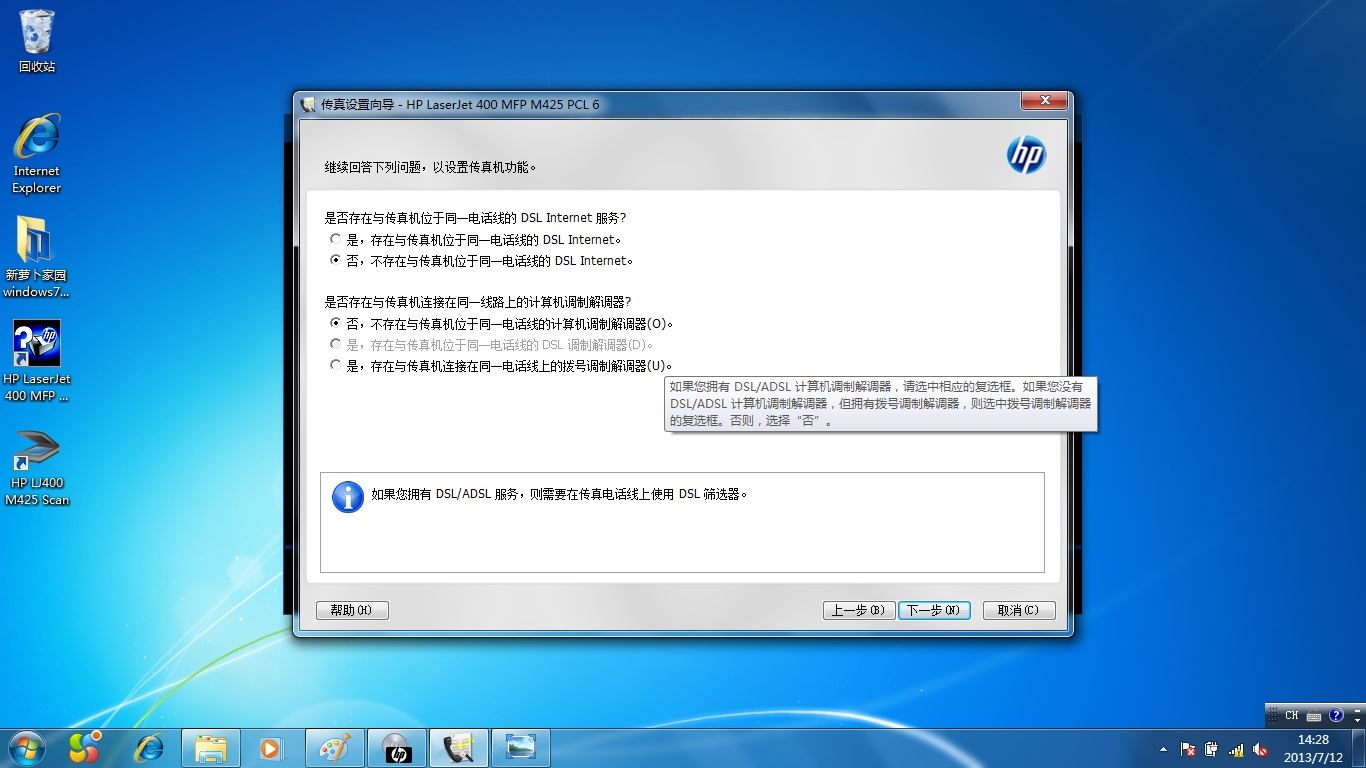The image size is (1366, 768).
Task: Click the fax wizard title bar icon
Action: click(x=308, y=104)
